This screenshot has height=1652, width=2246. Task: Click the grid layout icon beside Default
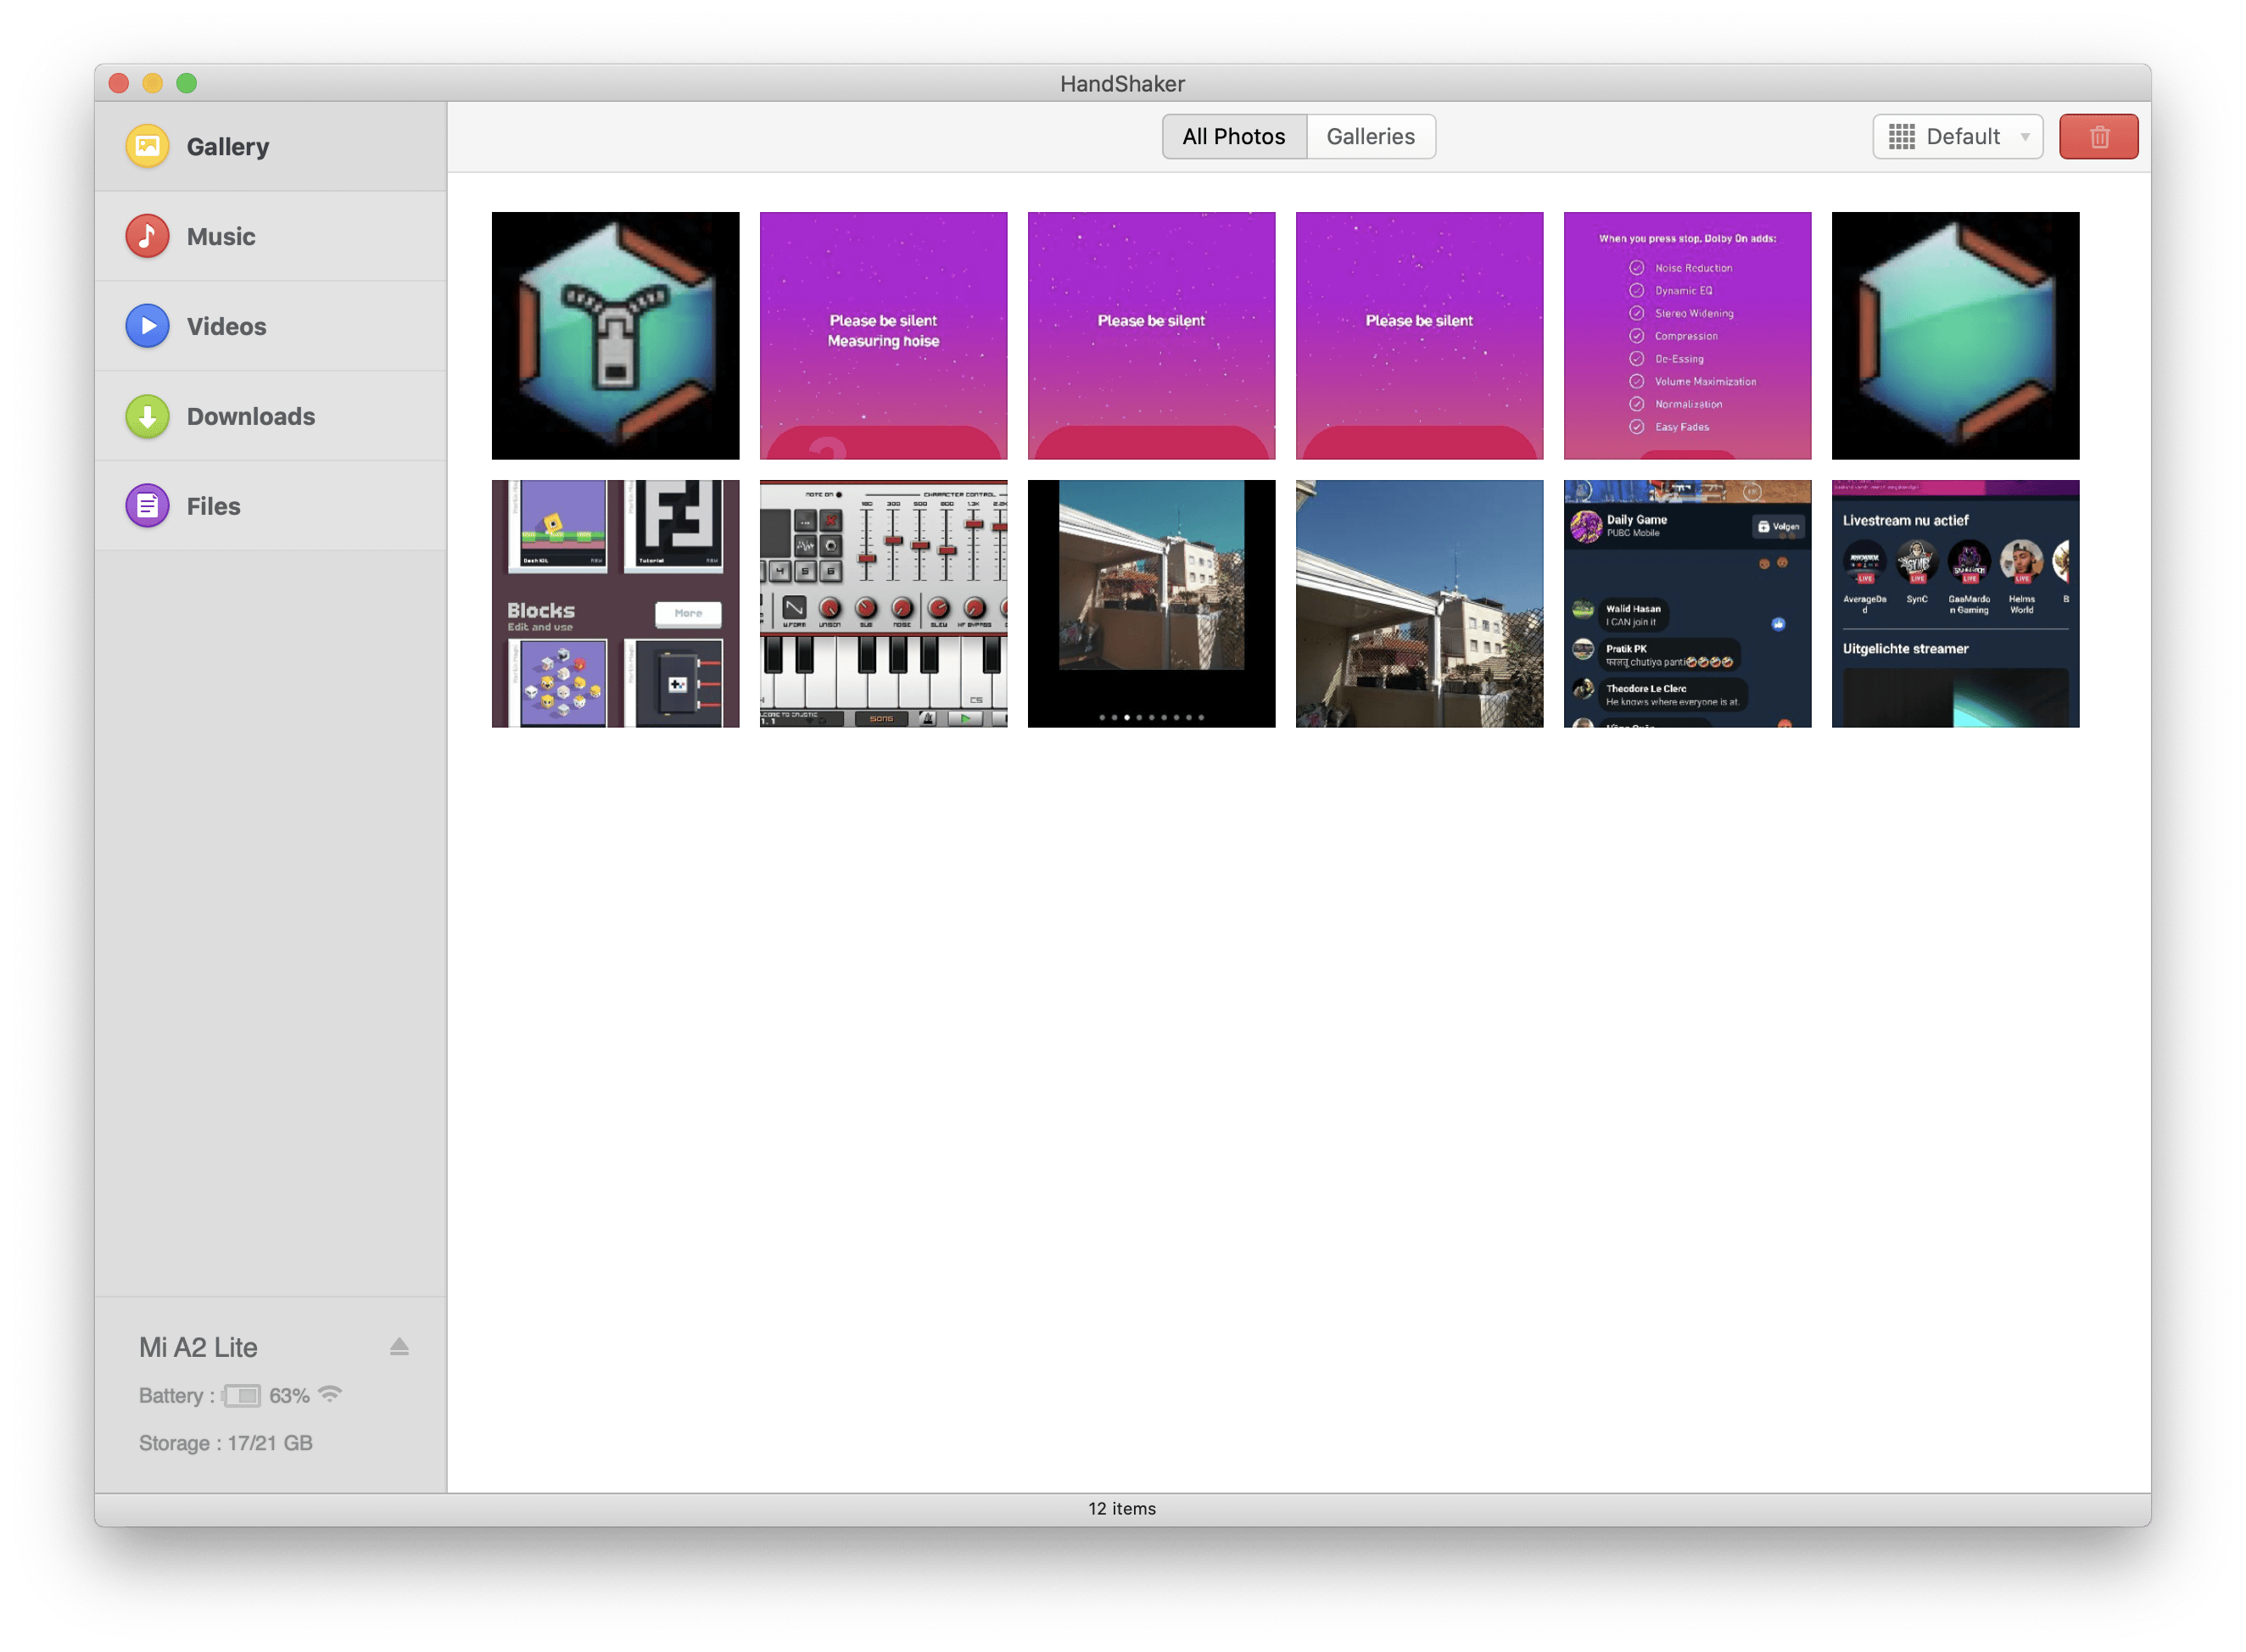coord(1904,136)
